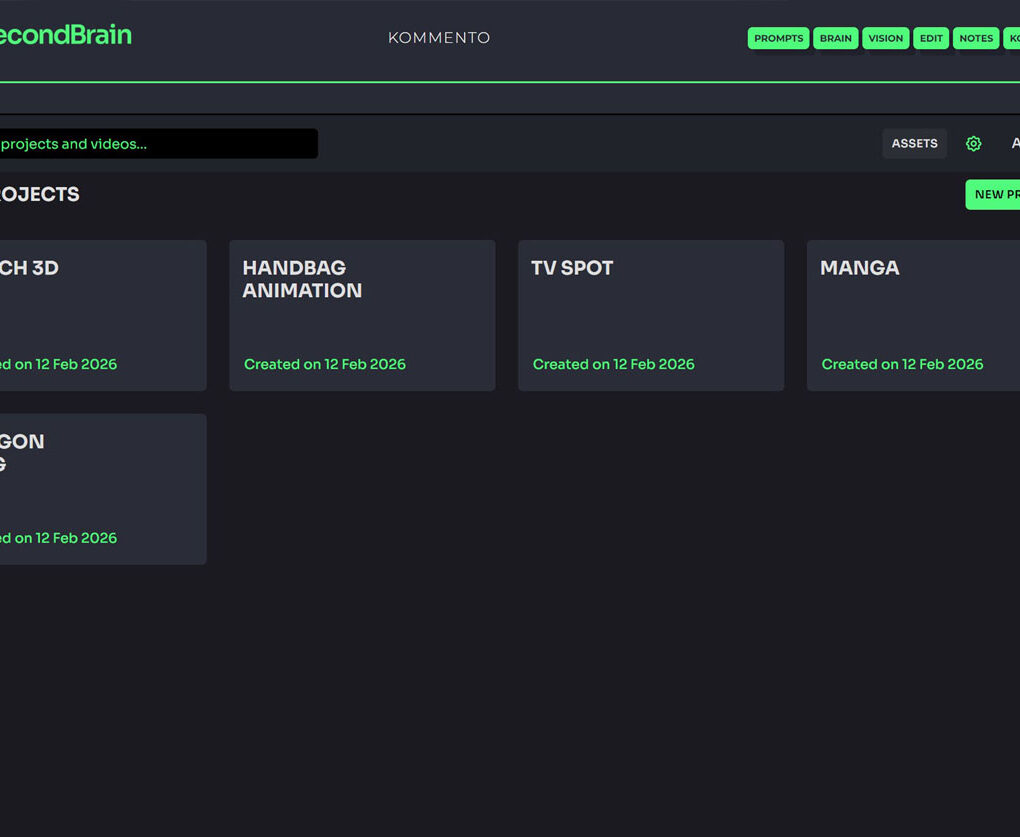Open the BRAIN section
This screenshot has height=837, width=1020.
(x=836, y=38)
